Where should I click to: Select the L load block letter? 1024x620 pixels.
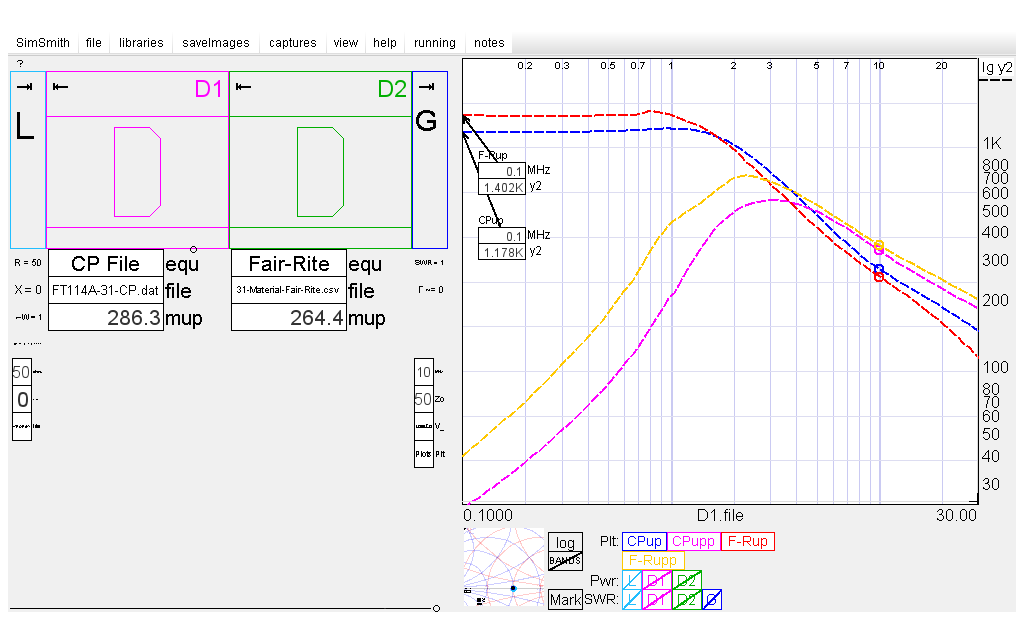[x=25, y=125]
